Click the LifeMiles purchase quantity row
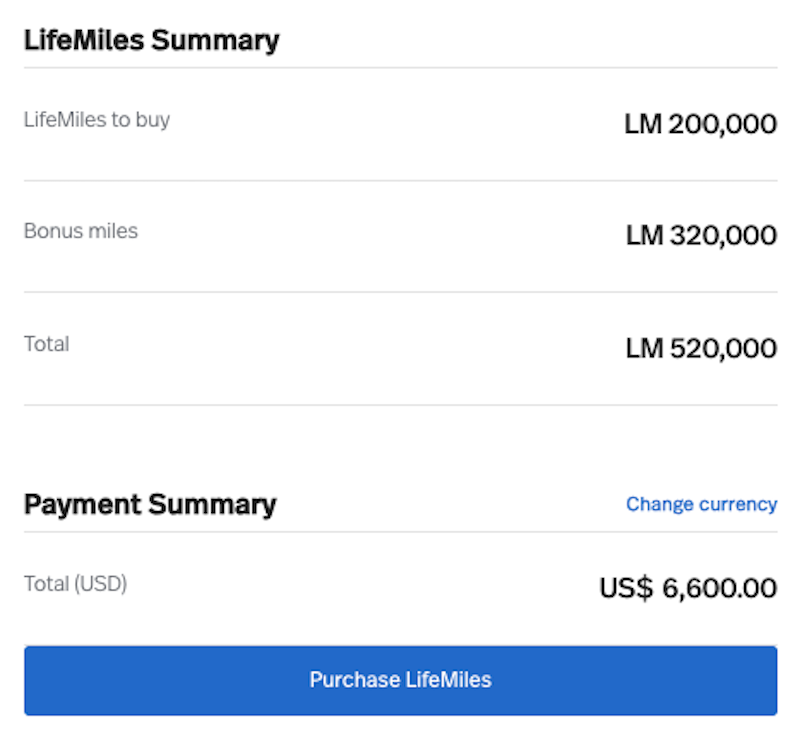The image size is (800, 740). coord(400,121)
